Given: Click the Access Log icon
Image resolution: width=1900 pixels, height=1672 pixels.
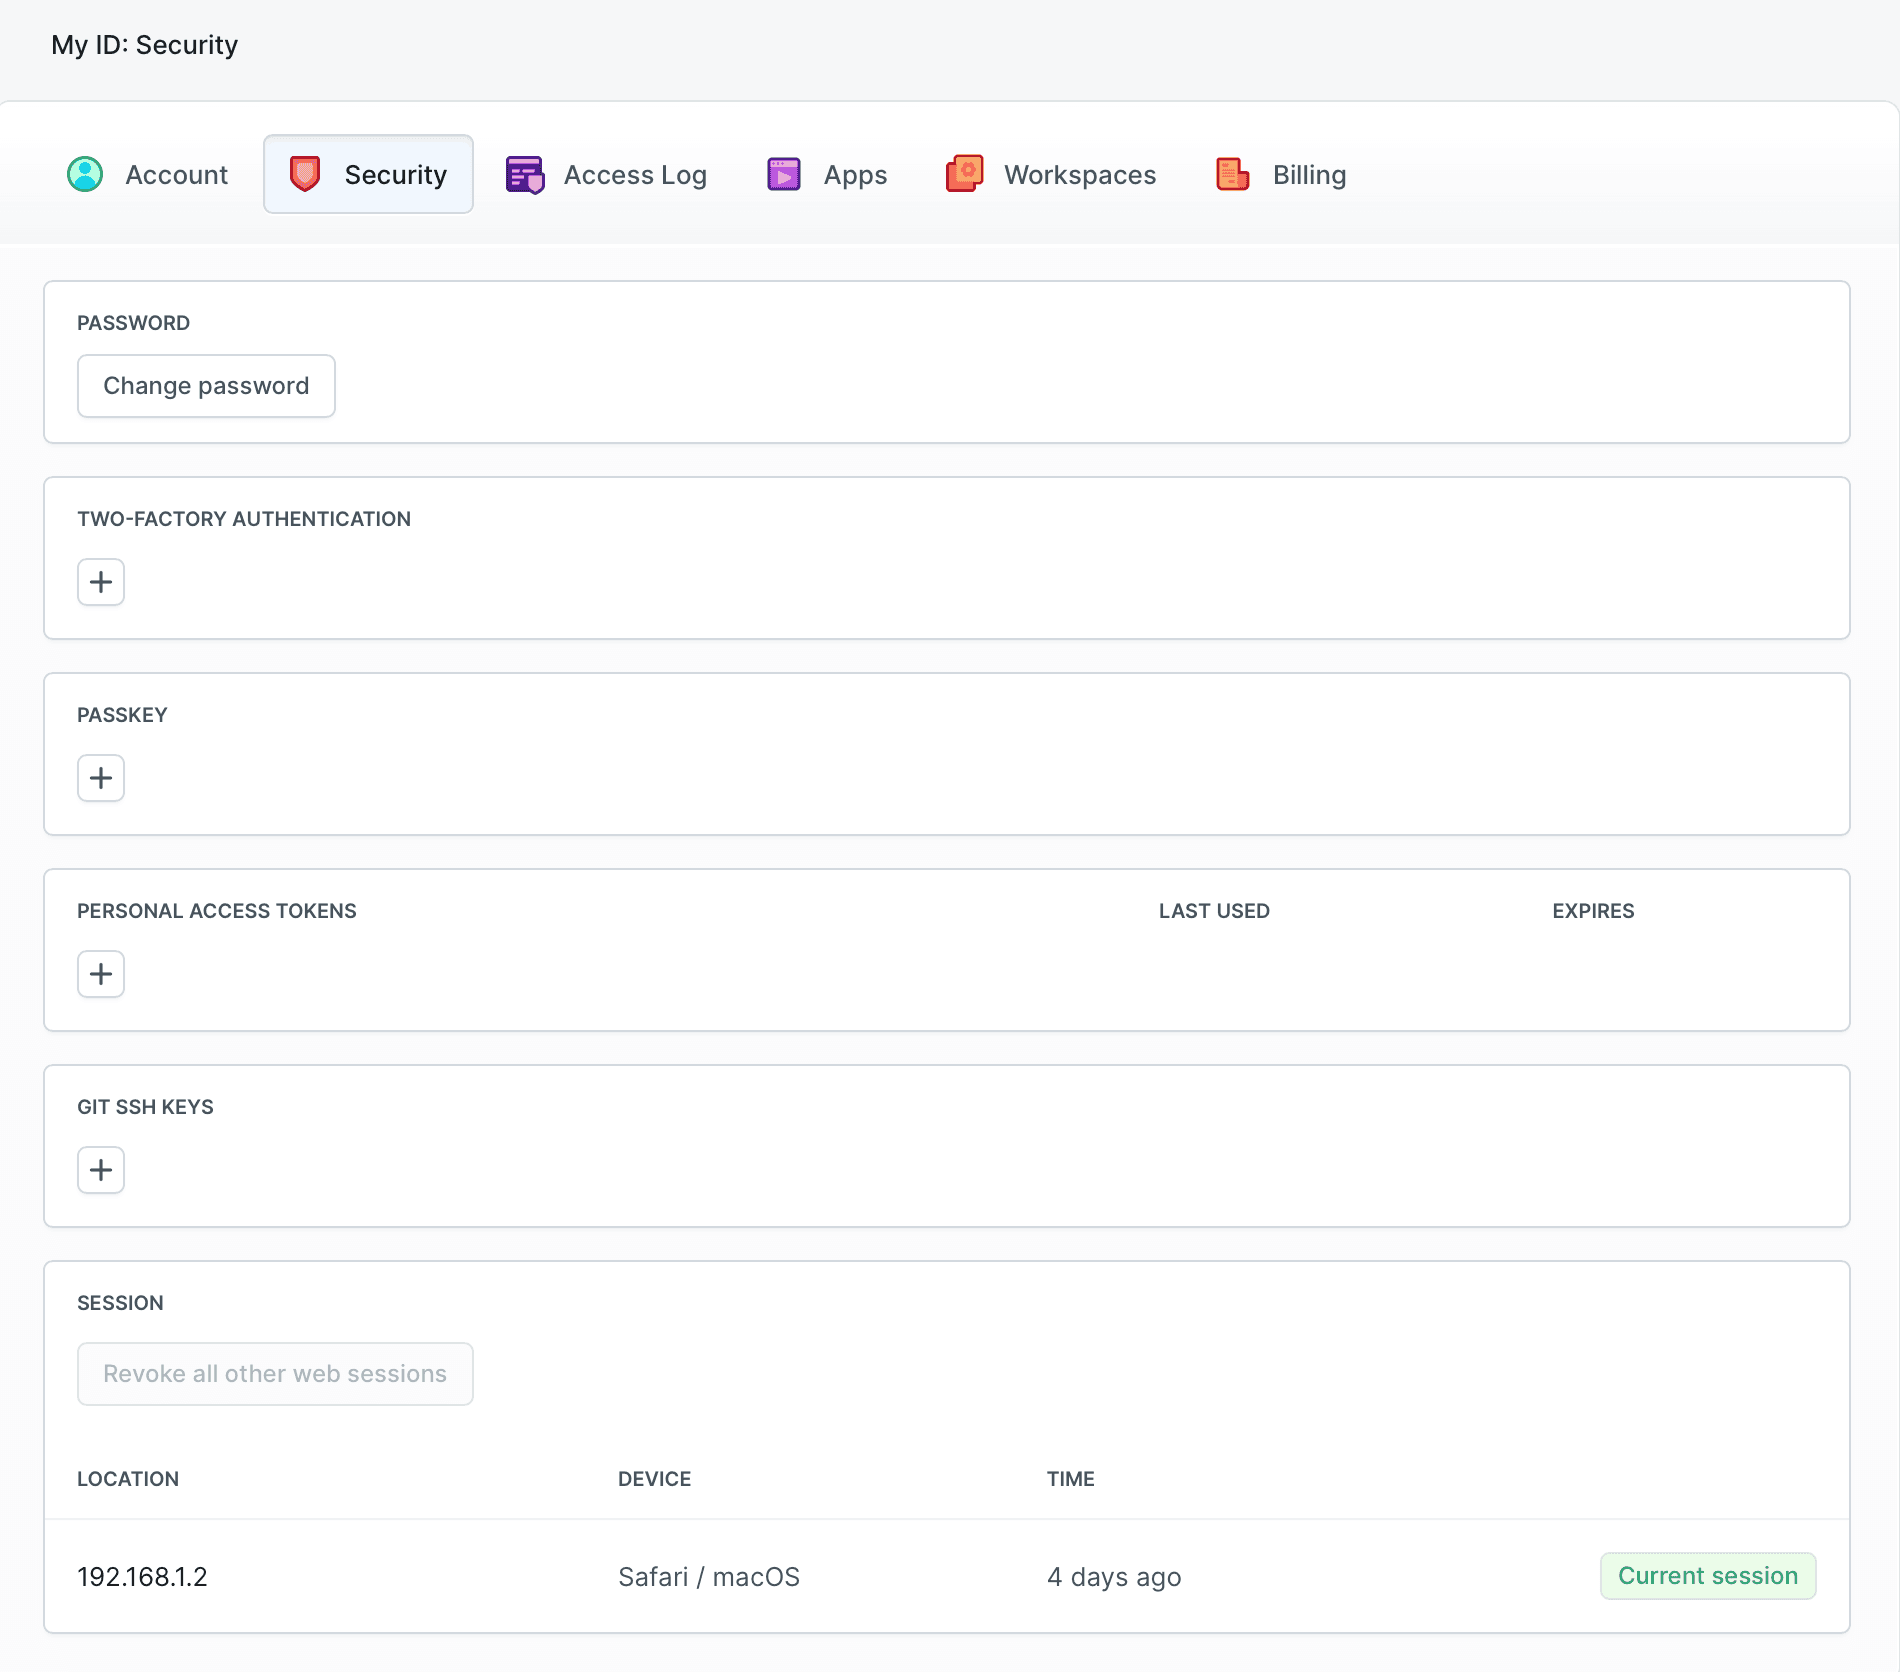Looking at the screenshot, I should [x=523, y=174].
